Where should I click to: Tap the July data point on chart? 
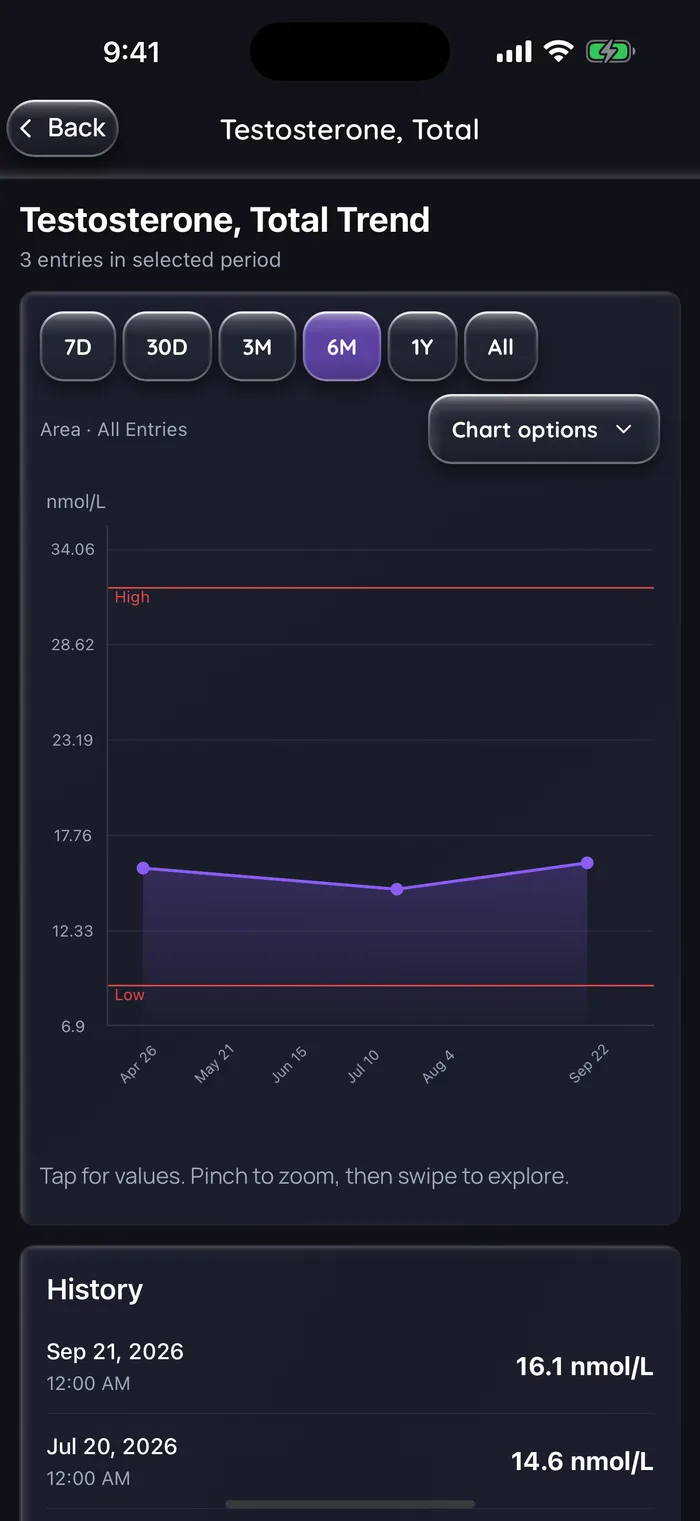[x=397, y=889]
